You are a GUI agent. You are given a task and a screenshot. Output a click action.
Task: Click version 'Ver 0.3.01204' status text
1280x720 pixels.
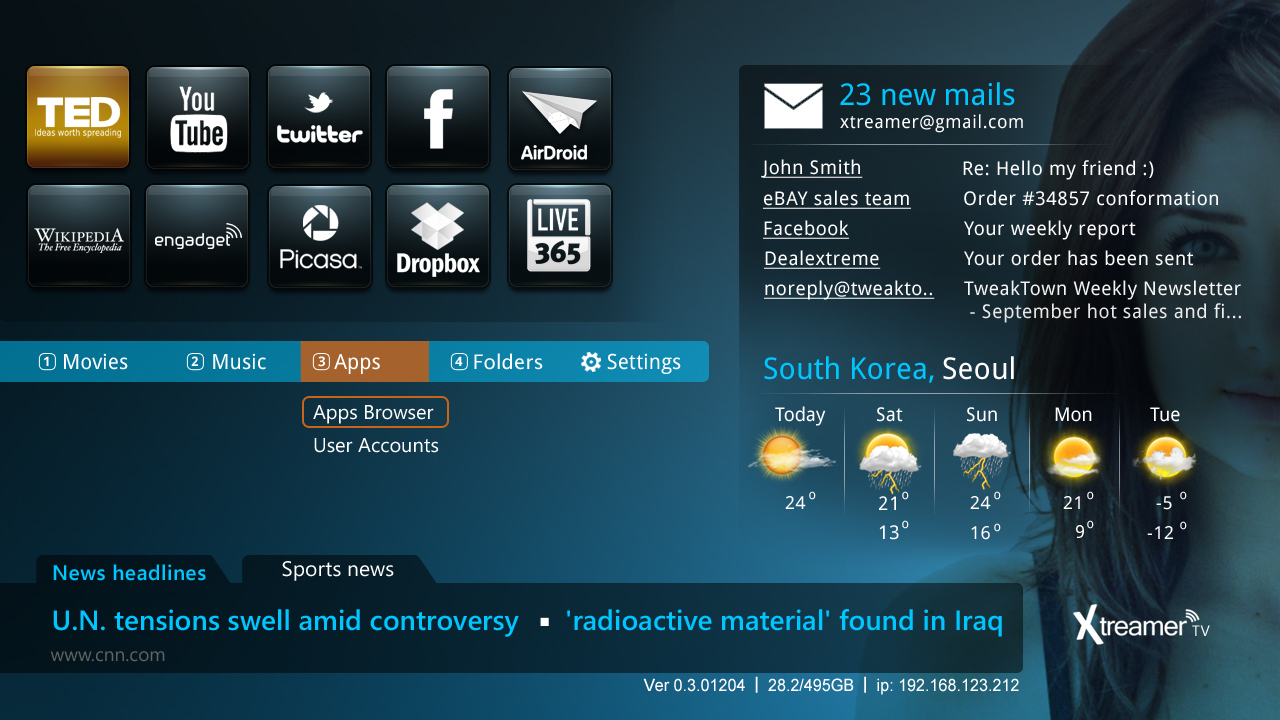pos(695,686)
